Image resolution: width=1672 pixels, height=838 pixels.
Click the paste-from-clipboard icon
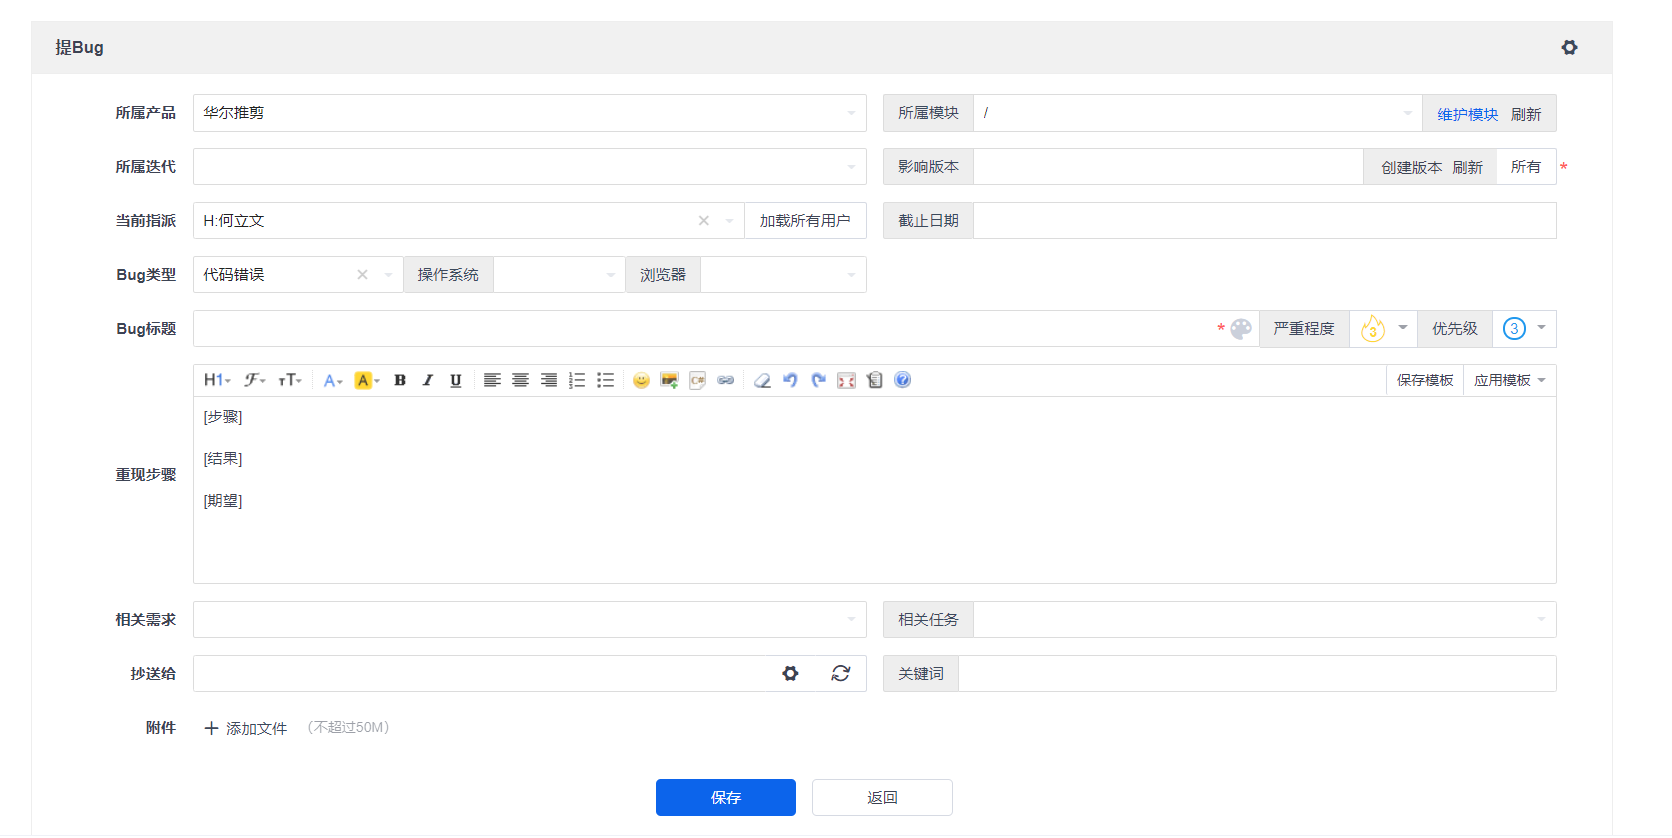[875, 380]
